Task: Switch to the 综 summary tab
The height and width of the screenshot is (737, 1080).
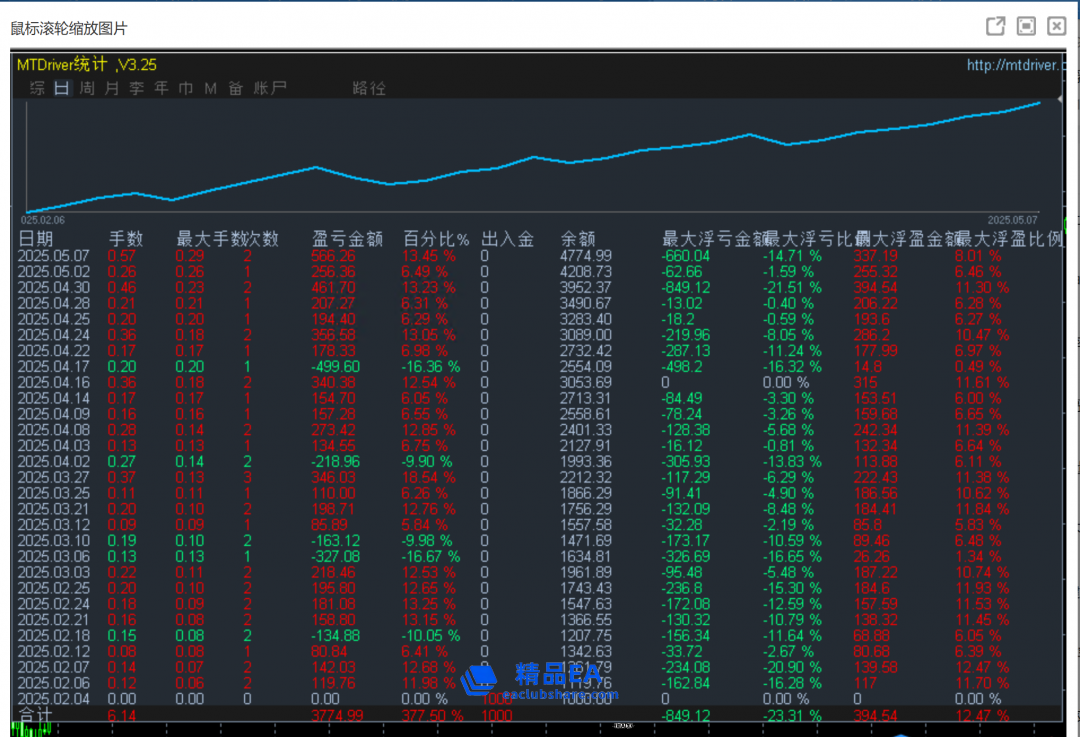Action: point(38,89)
